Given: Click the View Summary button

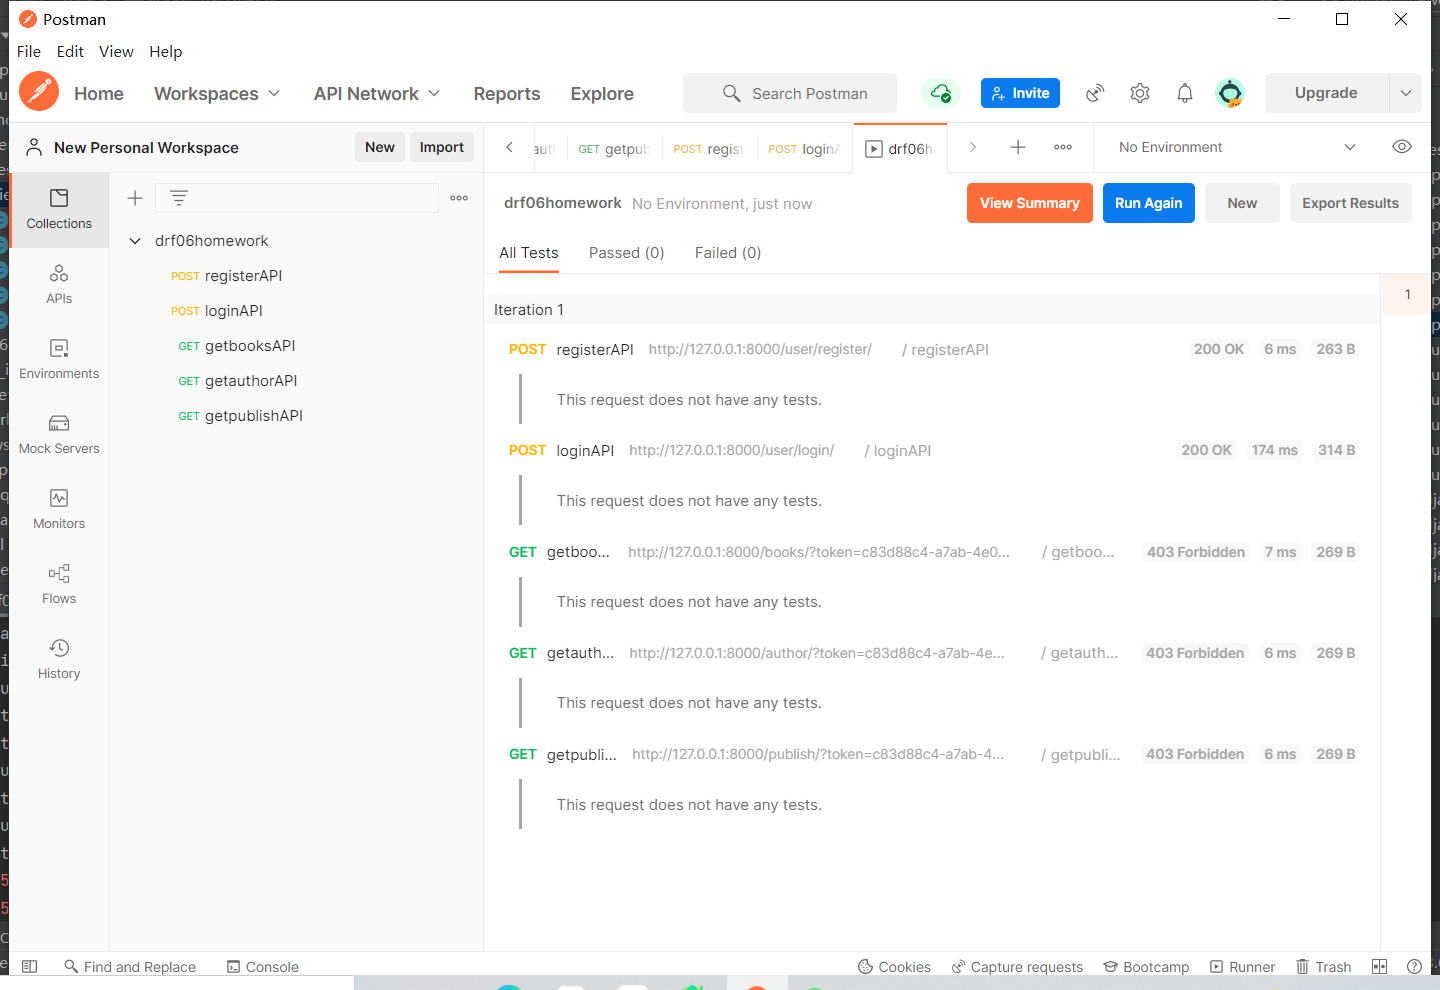Looking at the screenshot, I should coord(1030,203).
